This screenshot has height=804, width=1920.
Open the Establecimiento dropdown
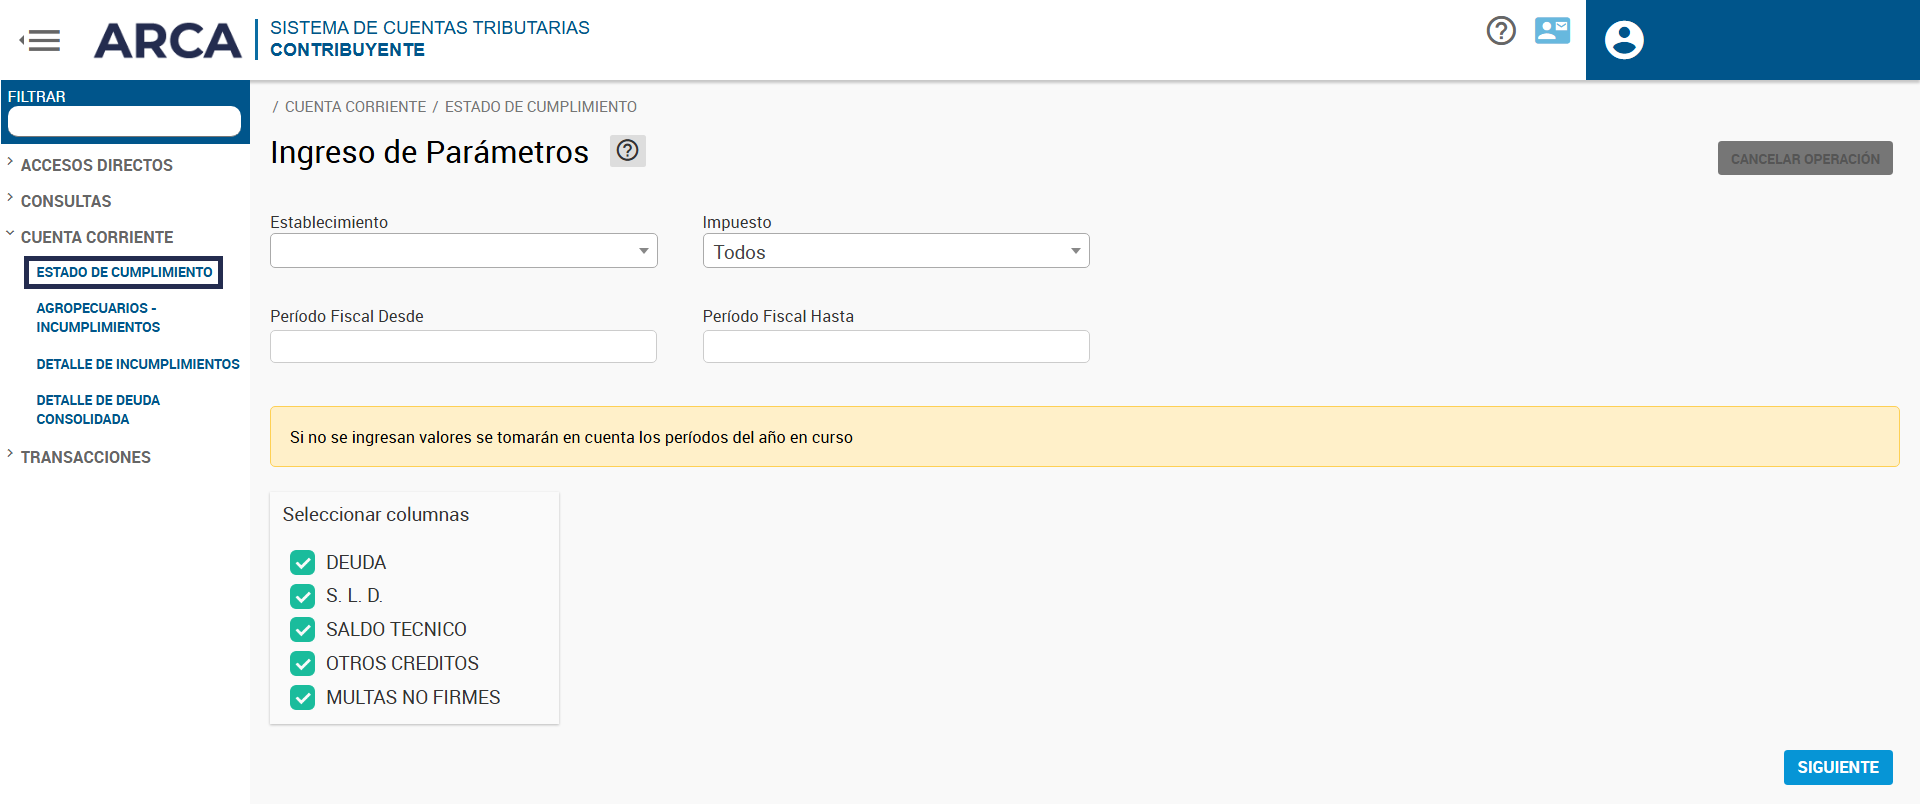tap(463, 251)
